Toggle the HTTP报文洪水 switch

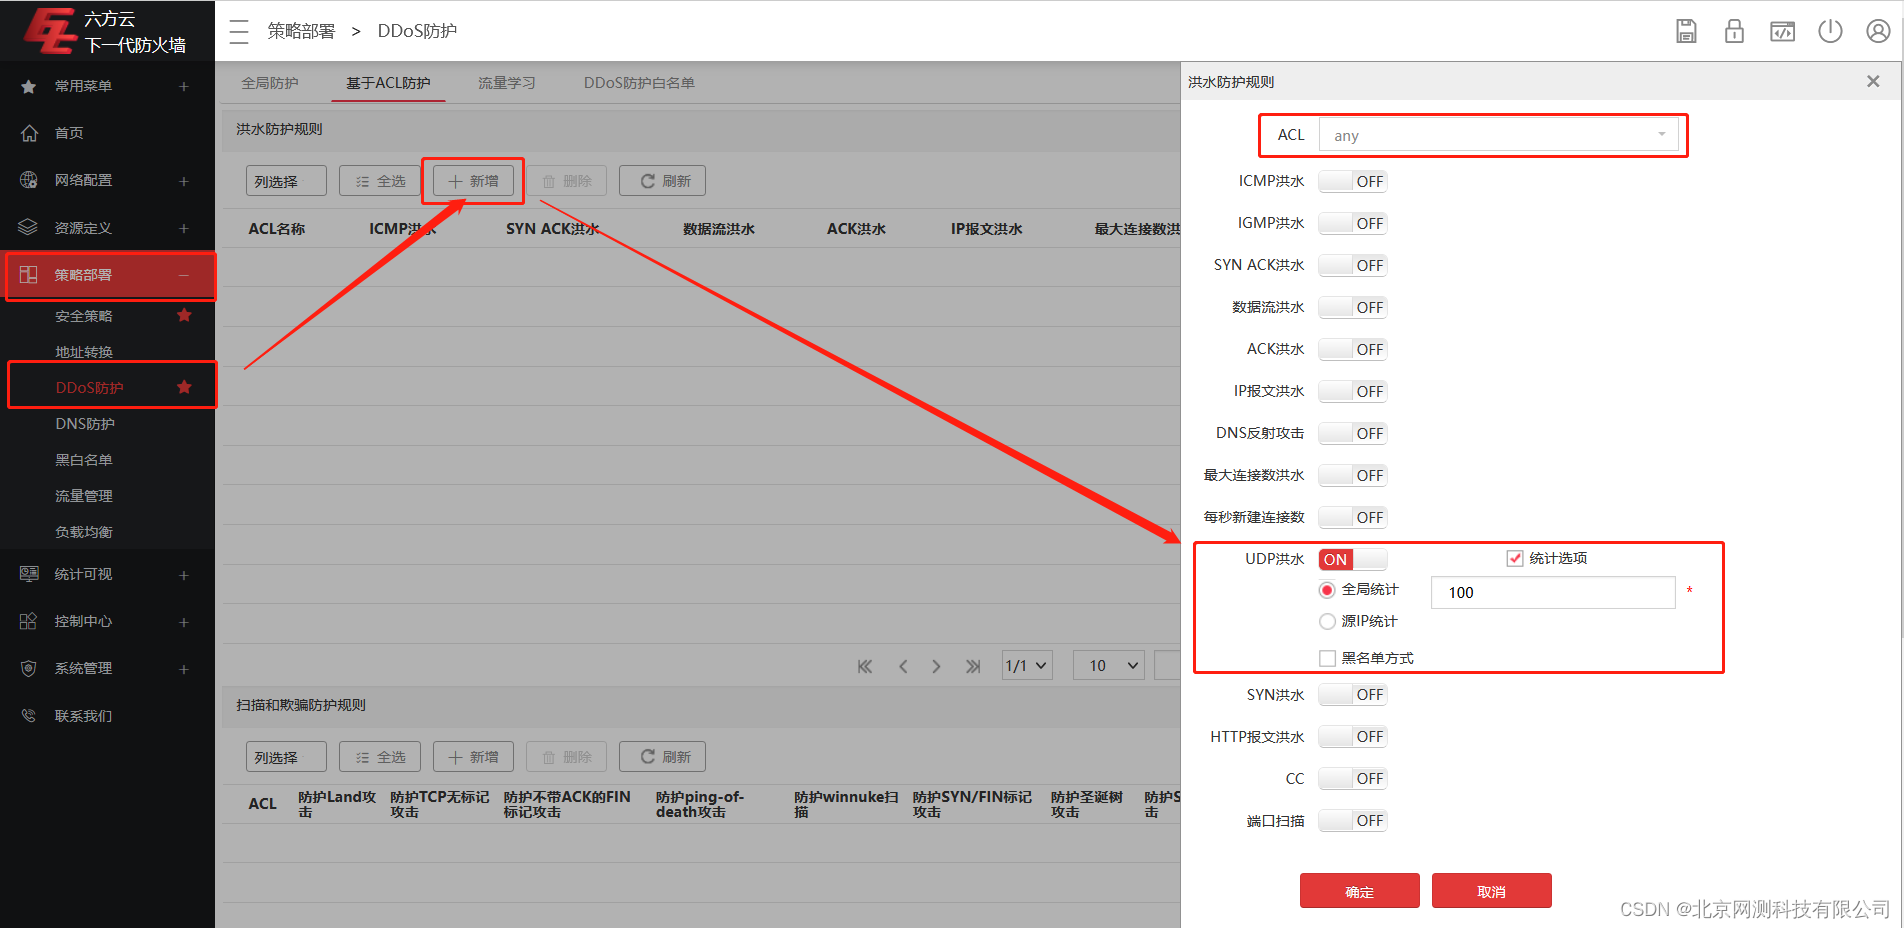[x=1352, y=736]
